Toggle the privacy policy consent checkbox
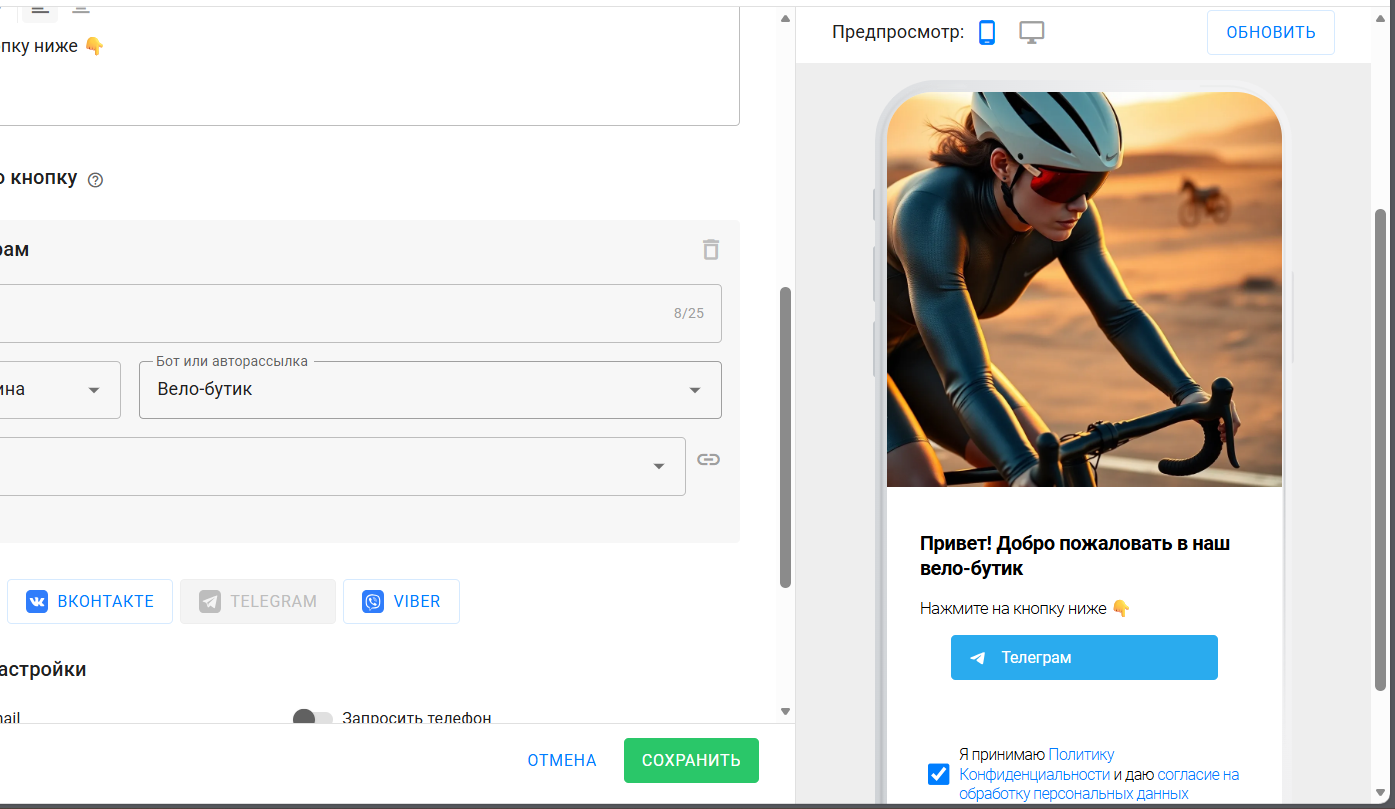Image resolution: width=1395 pixels, height=809 pixels. click(938, 774)
